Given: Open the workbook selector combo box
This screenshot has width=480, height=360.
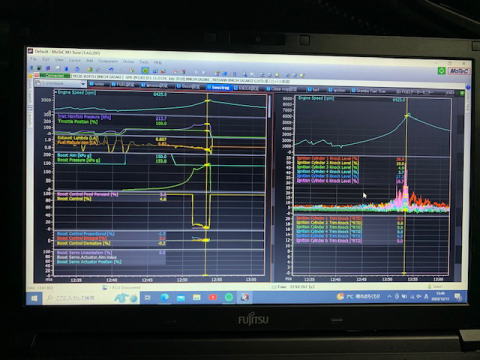Looking at the screenshot, I should point(60,83).
